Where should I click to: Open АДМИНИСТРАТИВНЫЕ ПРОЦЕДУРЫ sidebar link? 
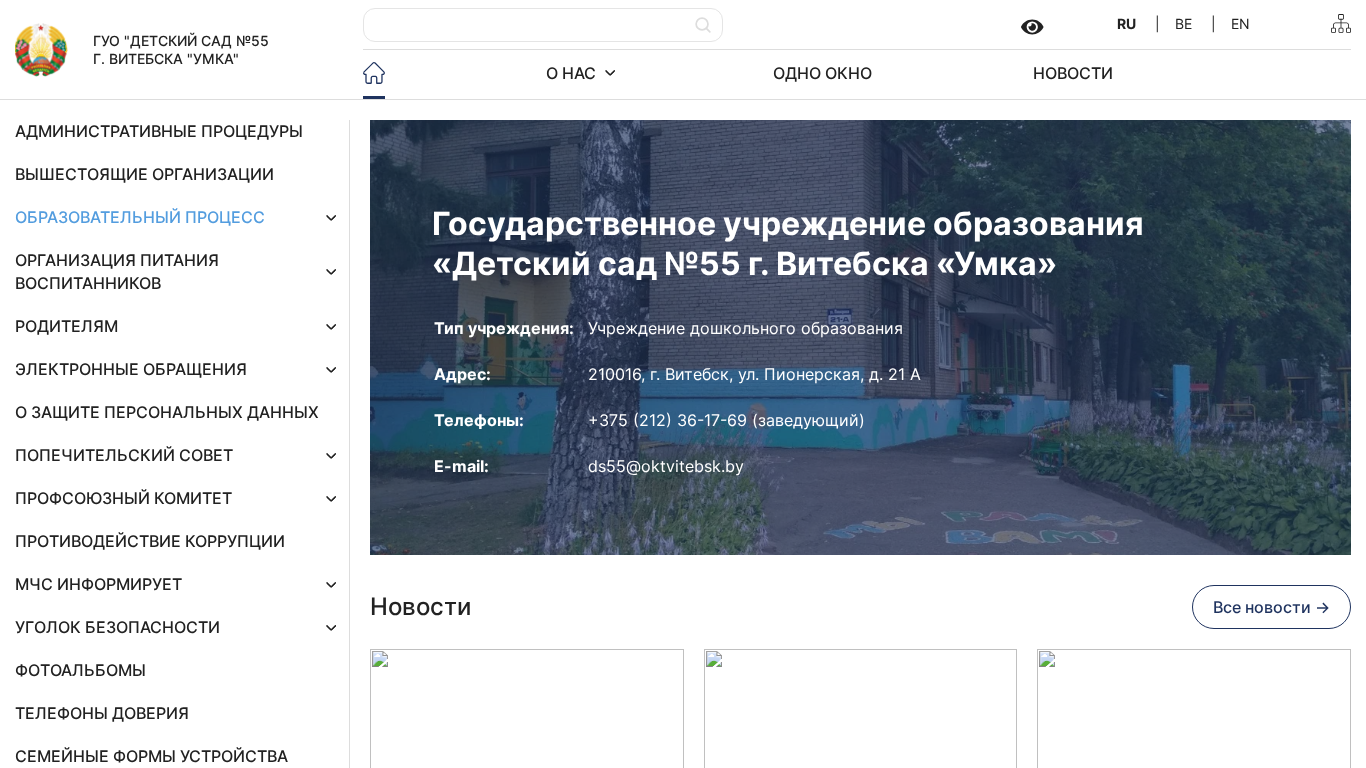[x=158, y=131]
